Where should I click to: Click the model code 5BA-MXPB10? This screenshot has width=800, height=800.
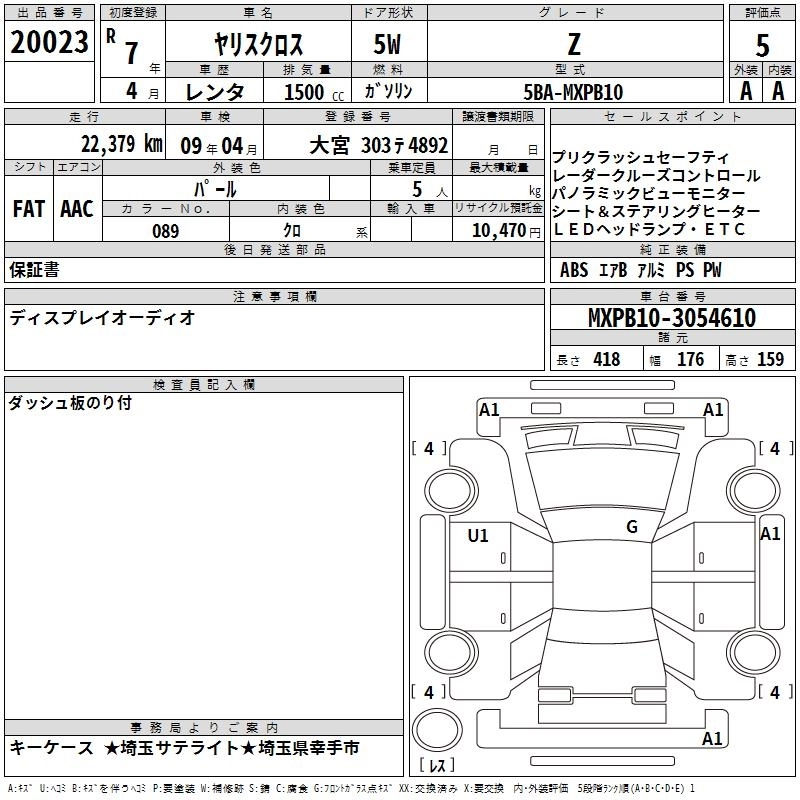pyautogui.click(x=573, y=92)
